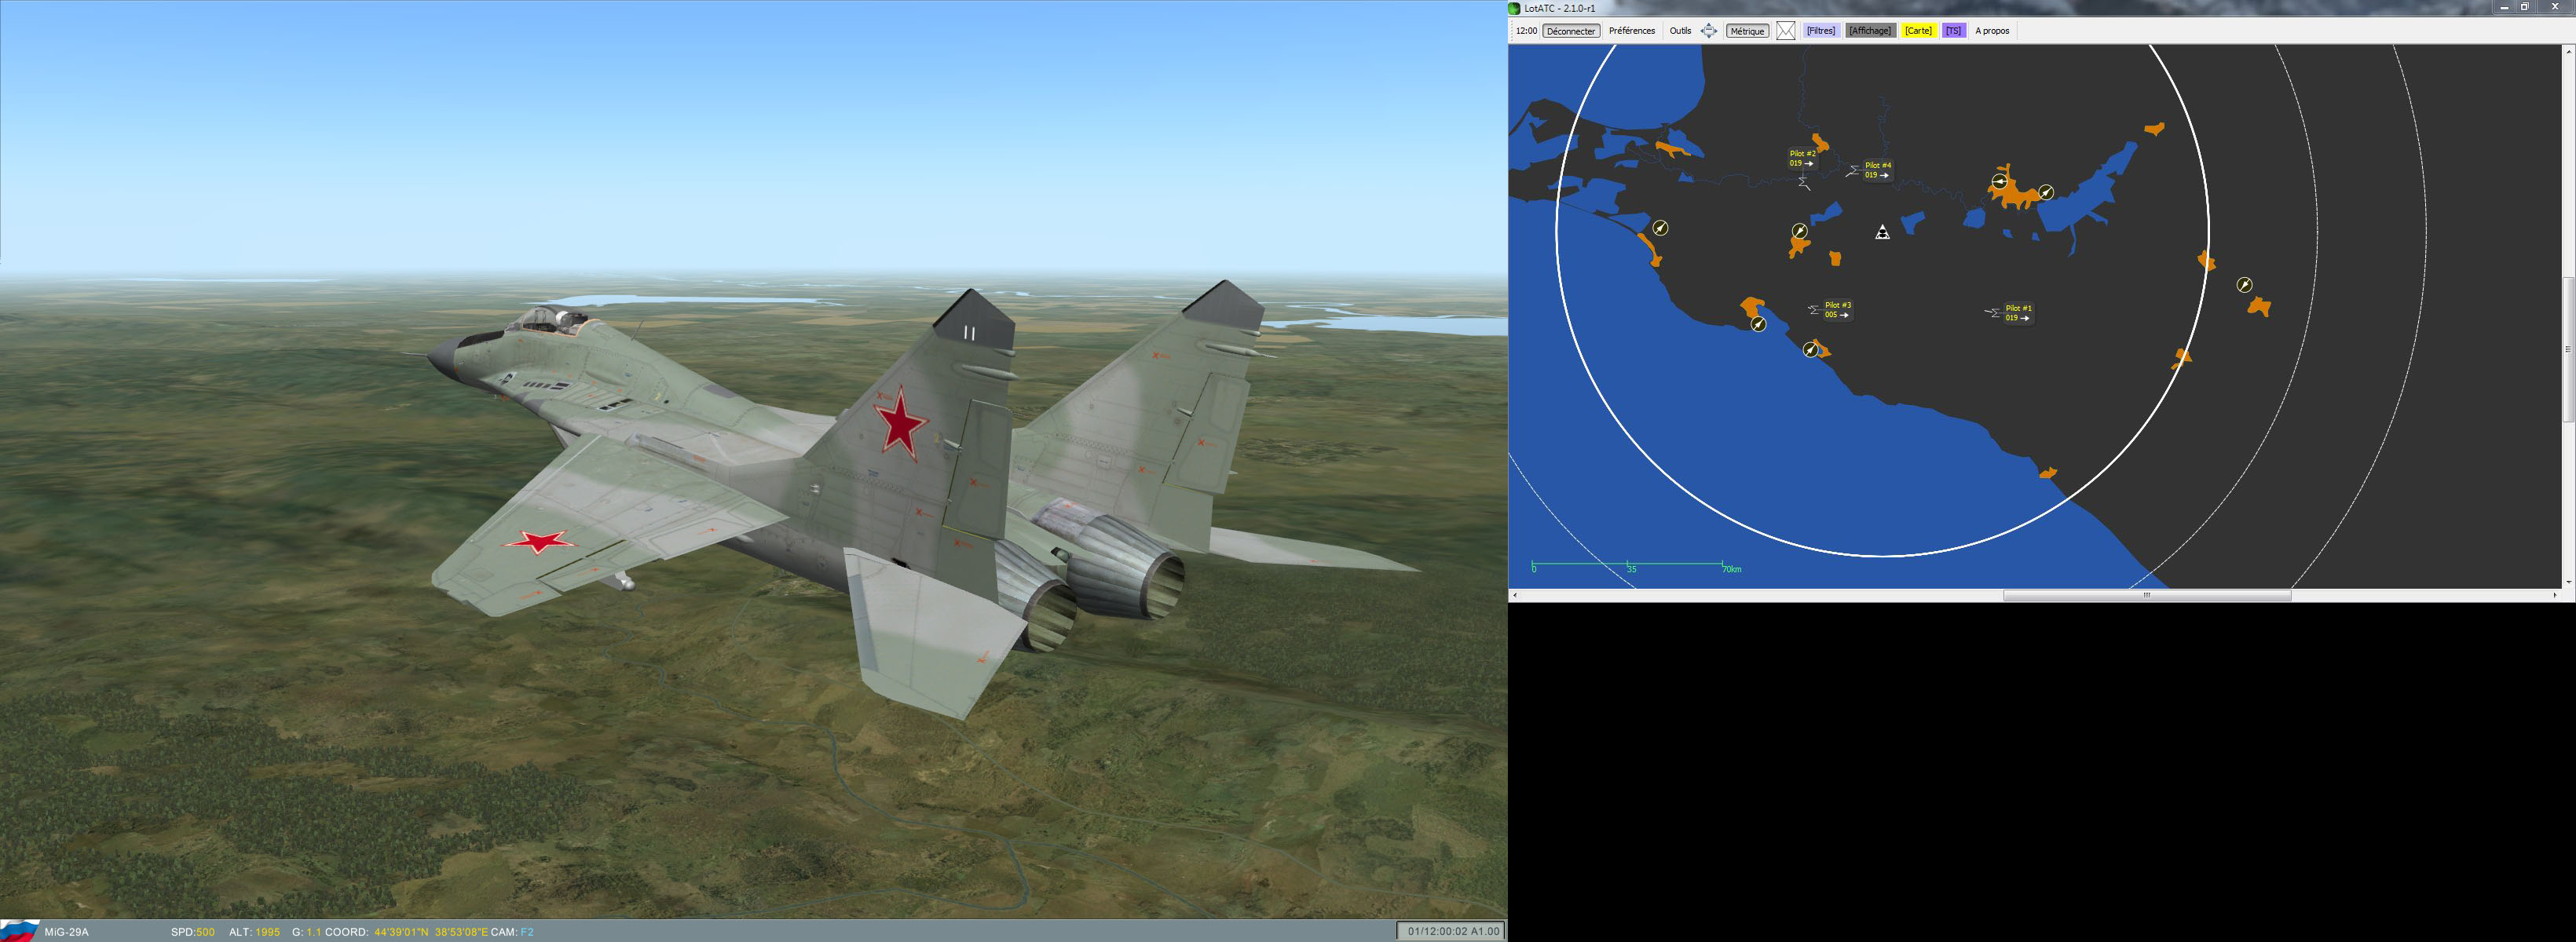
Task: Toggle the Métrique units button
Action: pyautogui.click(x=1747, y=31)
